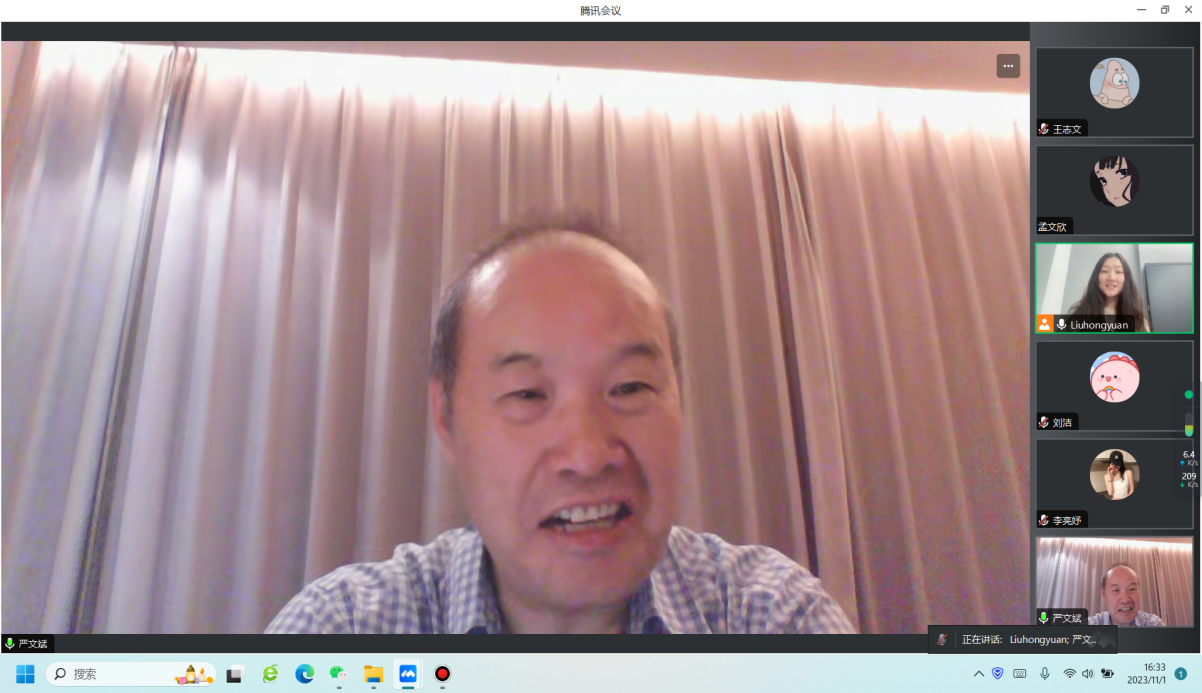1202x693 pixels.
Task: Toggle the muted mic in the speaking bar
Action: pos(942,639)
